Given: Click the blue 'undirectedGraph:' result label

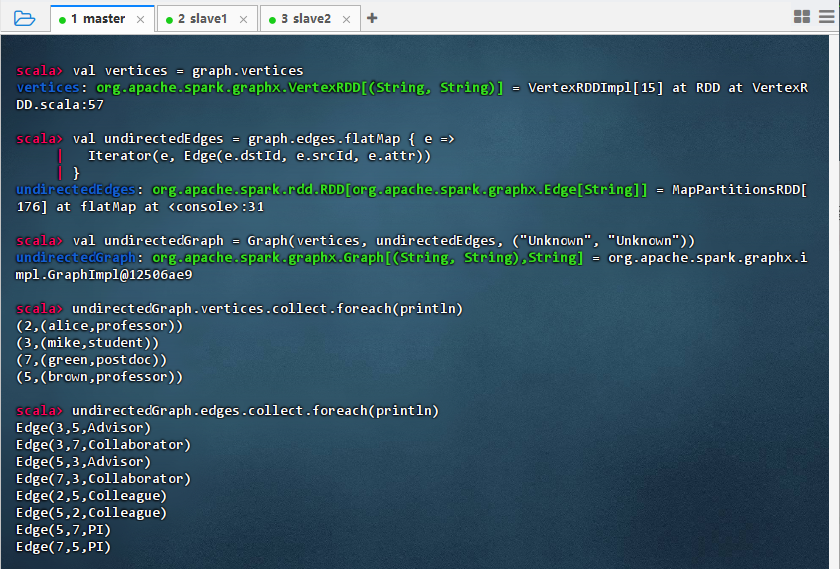Looking at the screenshot, I should tap(80, 258).
